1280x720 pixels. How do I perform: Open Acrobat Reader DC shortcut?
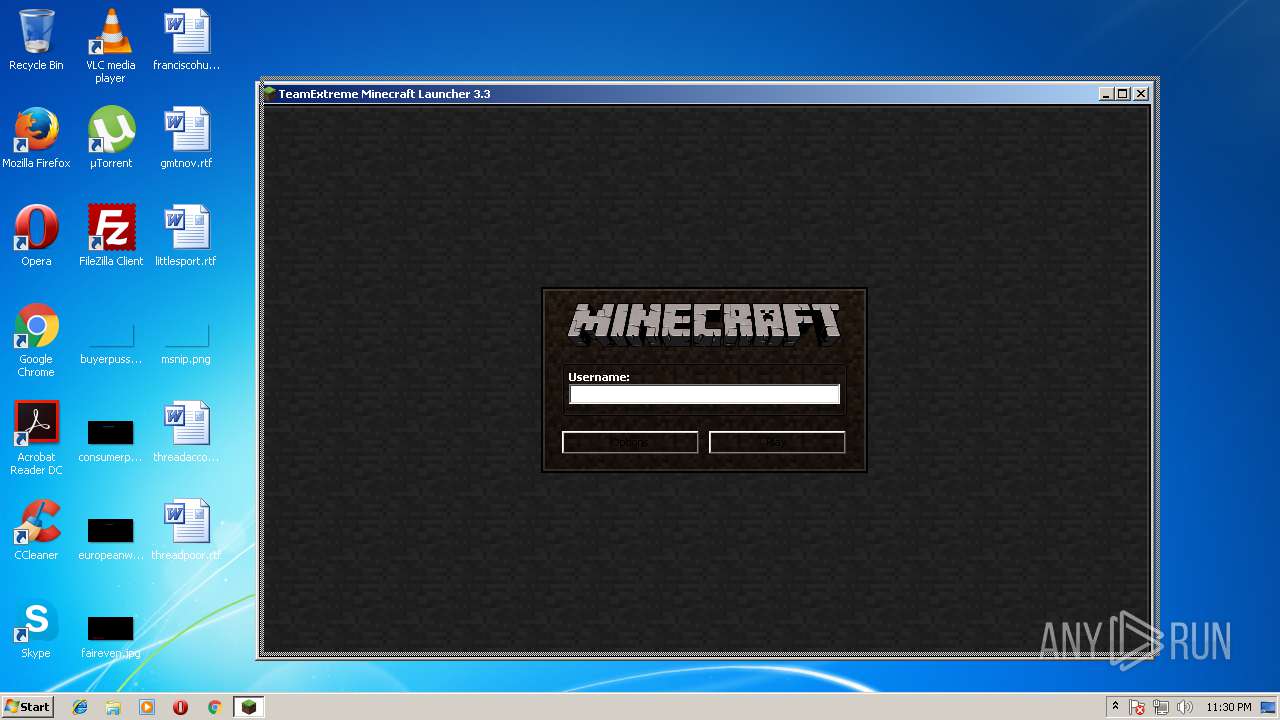pos(36,438)
